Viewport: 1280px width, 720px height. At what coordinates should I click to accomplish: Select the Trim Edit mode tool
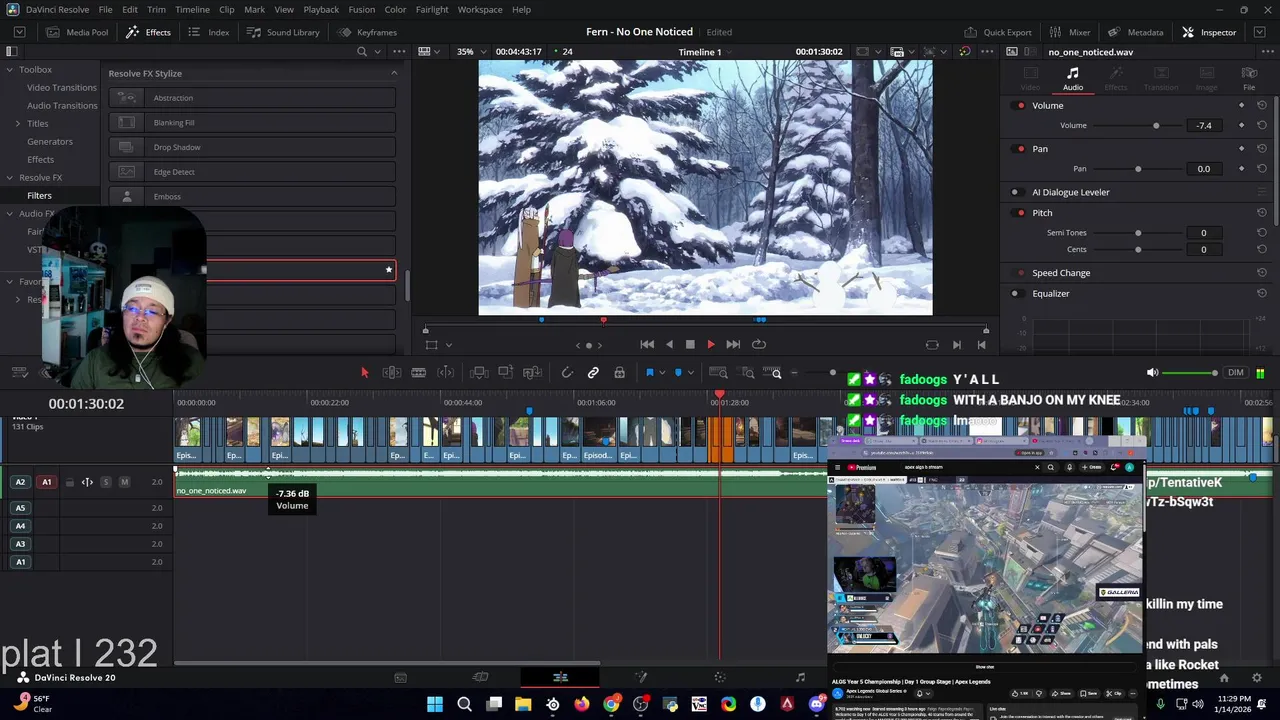392,373
